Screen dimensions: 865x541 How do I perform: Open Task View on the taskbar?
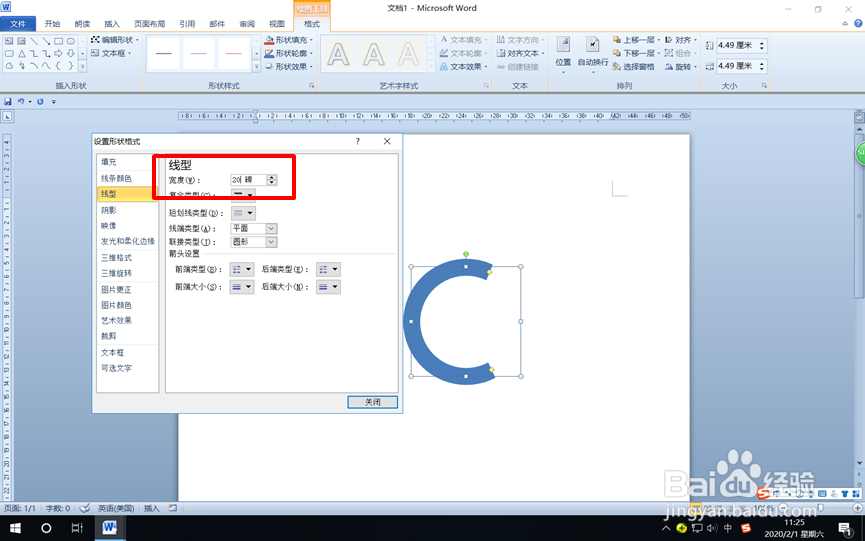tap(77, 528)
